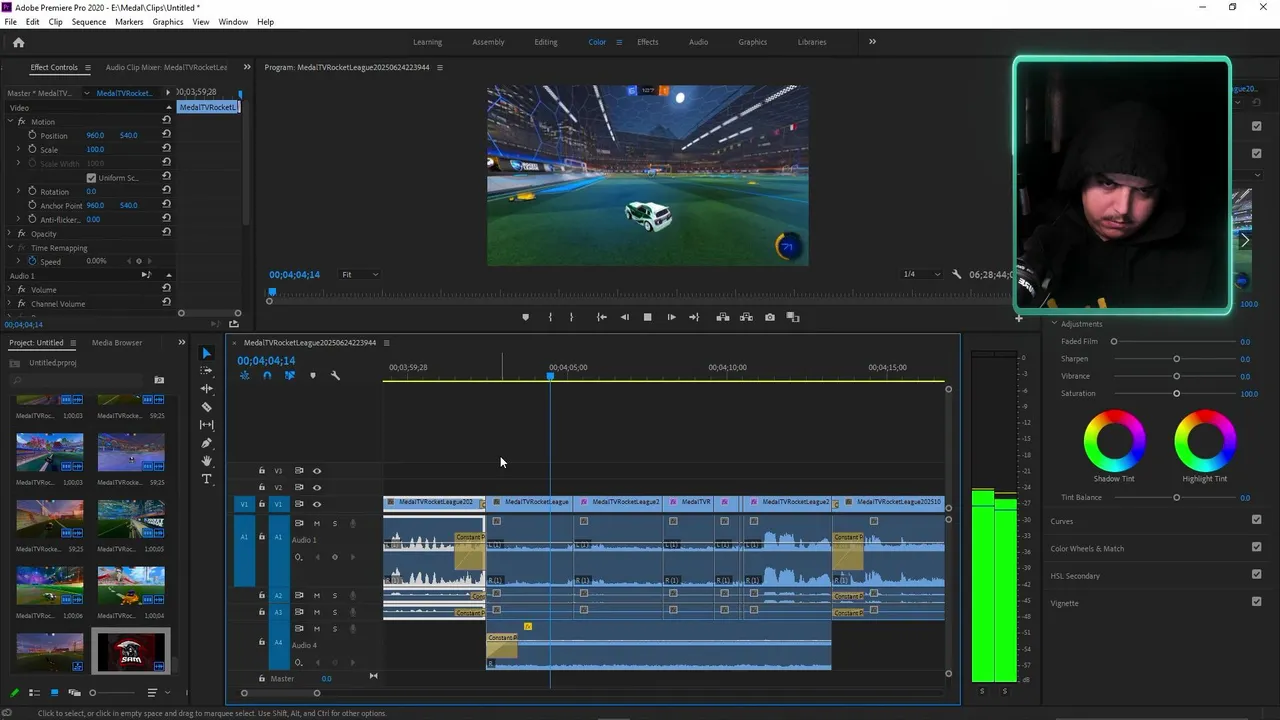This screenshot has height=720, width=1280.
Task: Click the Lift button in Program monitor
Action: (722, 317)
